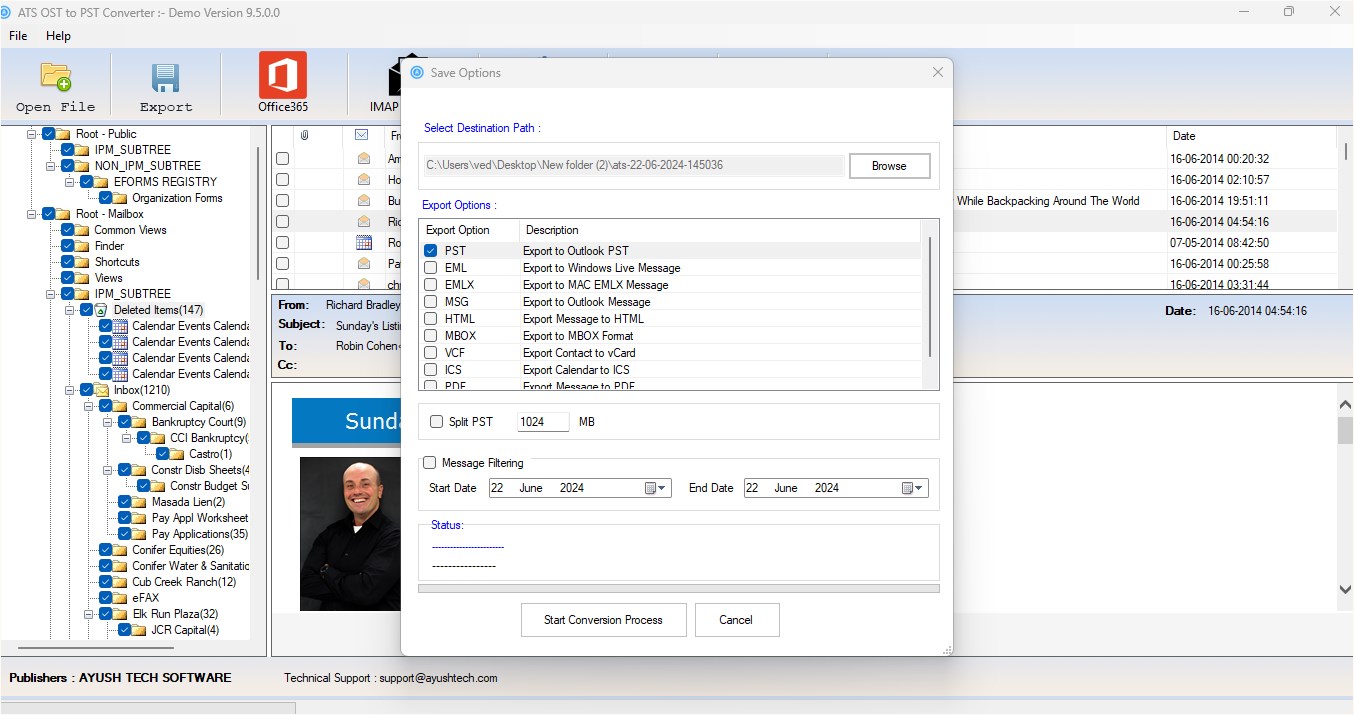The image size is (1354, 715).
Task: Collapse the Root - Public tree node
Action: tap(32, 134)
